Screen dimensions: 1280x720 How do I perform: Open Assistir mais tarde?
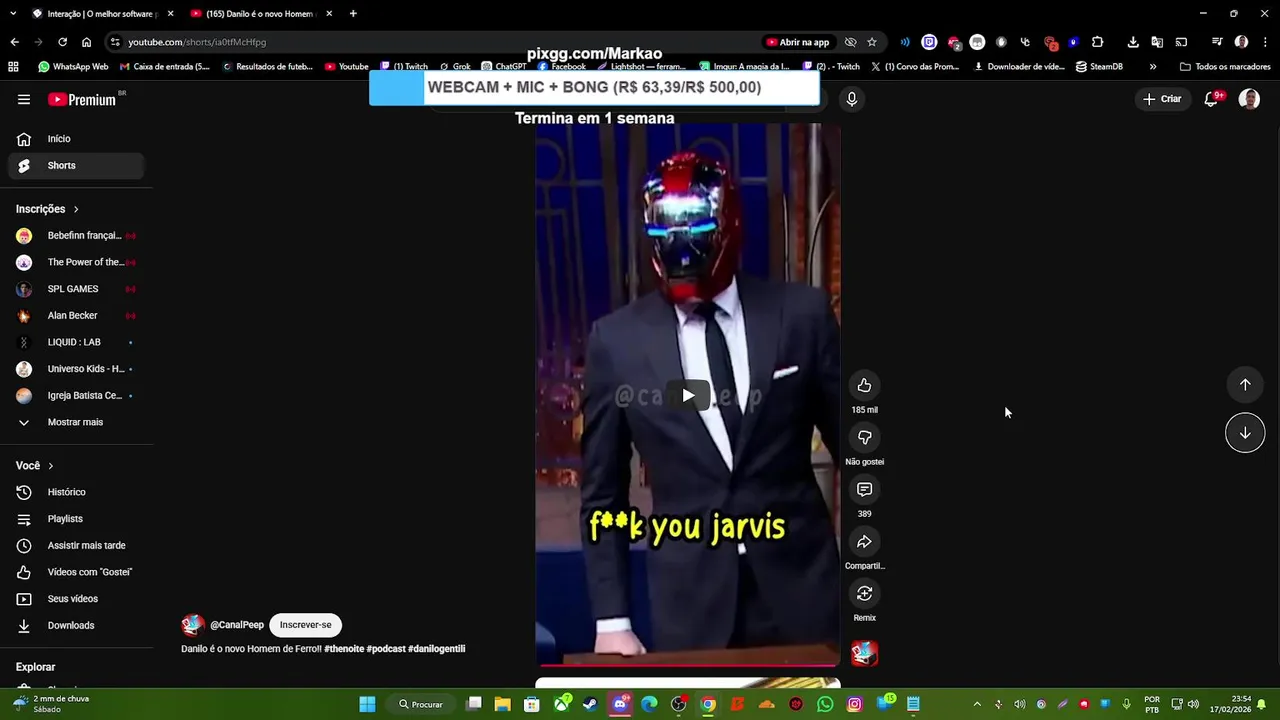[x=76, y=546]
